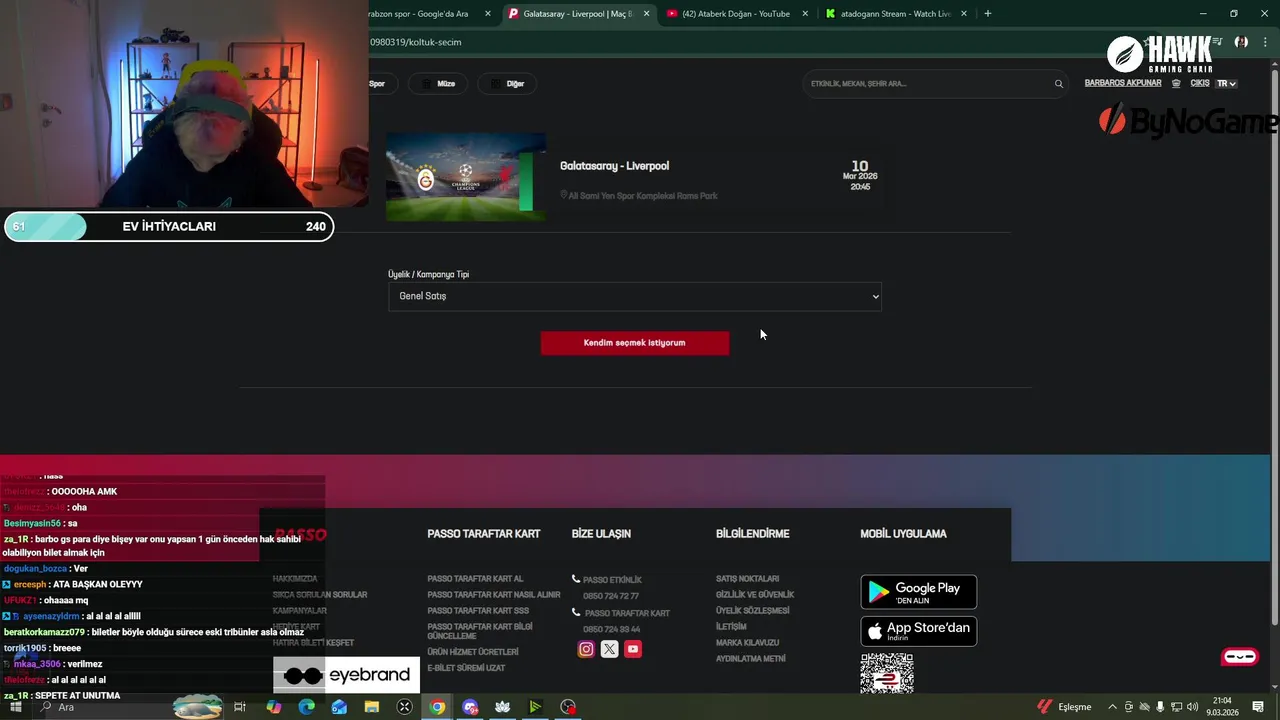The width and height of the screenshot is (1280, 720).
Task: Switch to the Ataberk Doğan YouTube tab
Action: [737, 14]
